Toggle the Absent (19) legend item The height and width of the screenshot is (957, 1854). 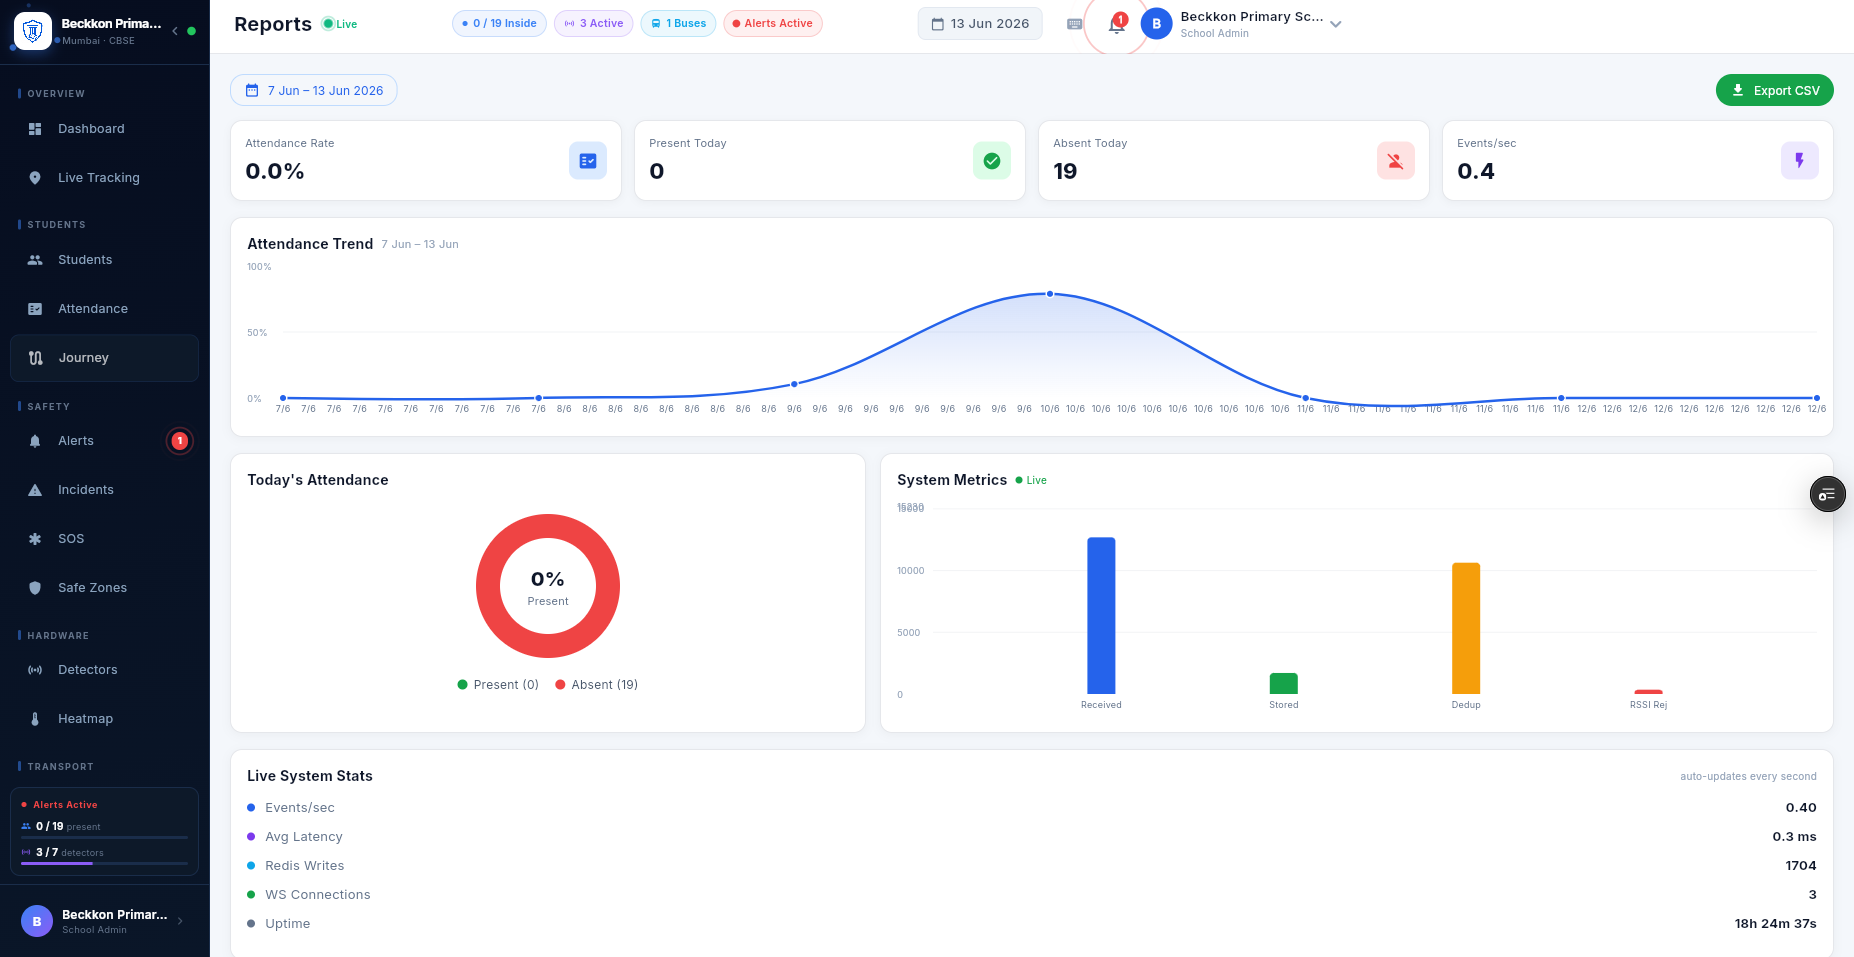pyautogui.click(x=597, y=685)
